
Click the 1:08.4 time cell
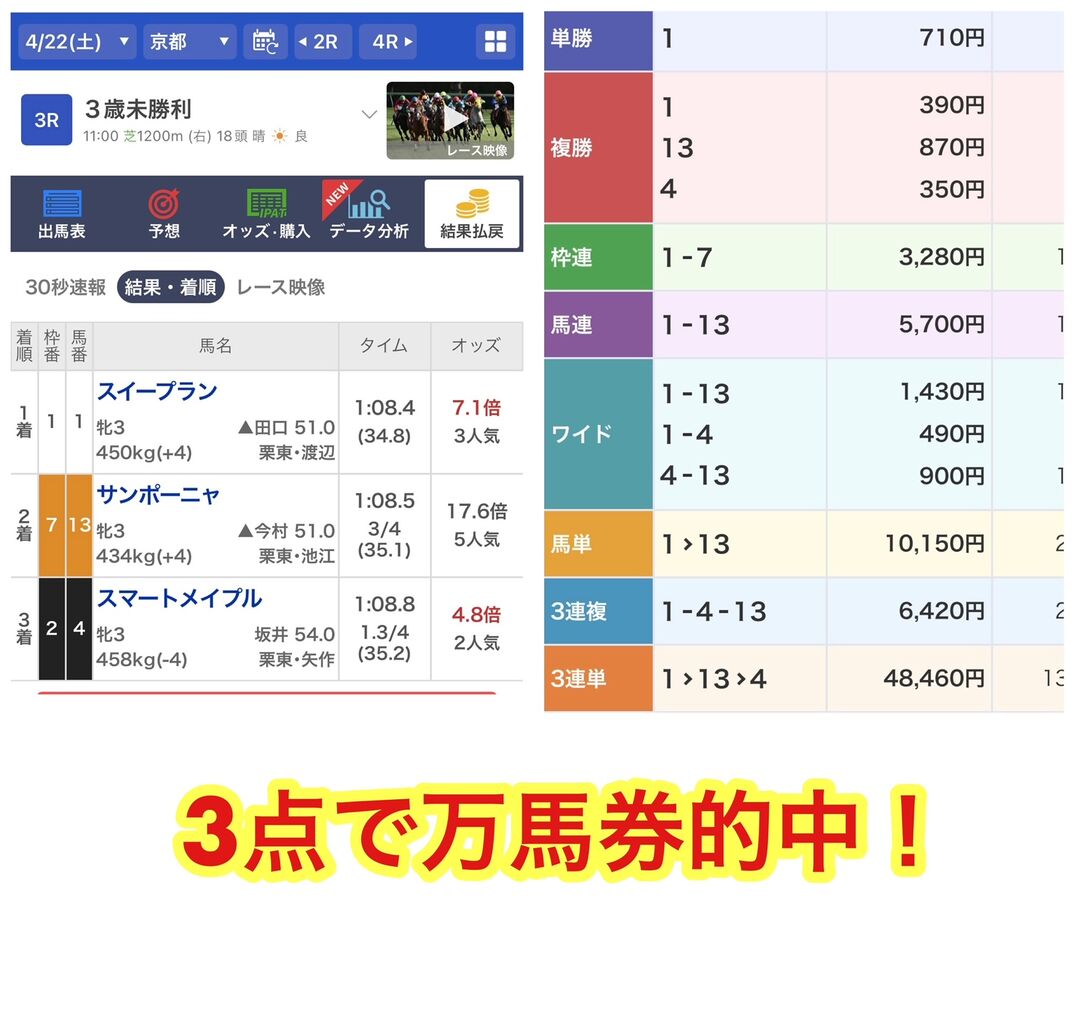385,422
